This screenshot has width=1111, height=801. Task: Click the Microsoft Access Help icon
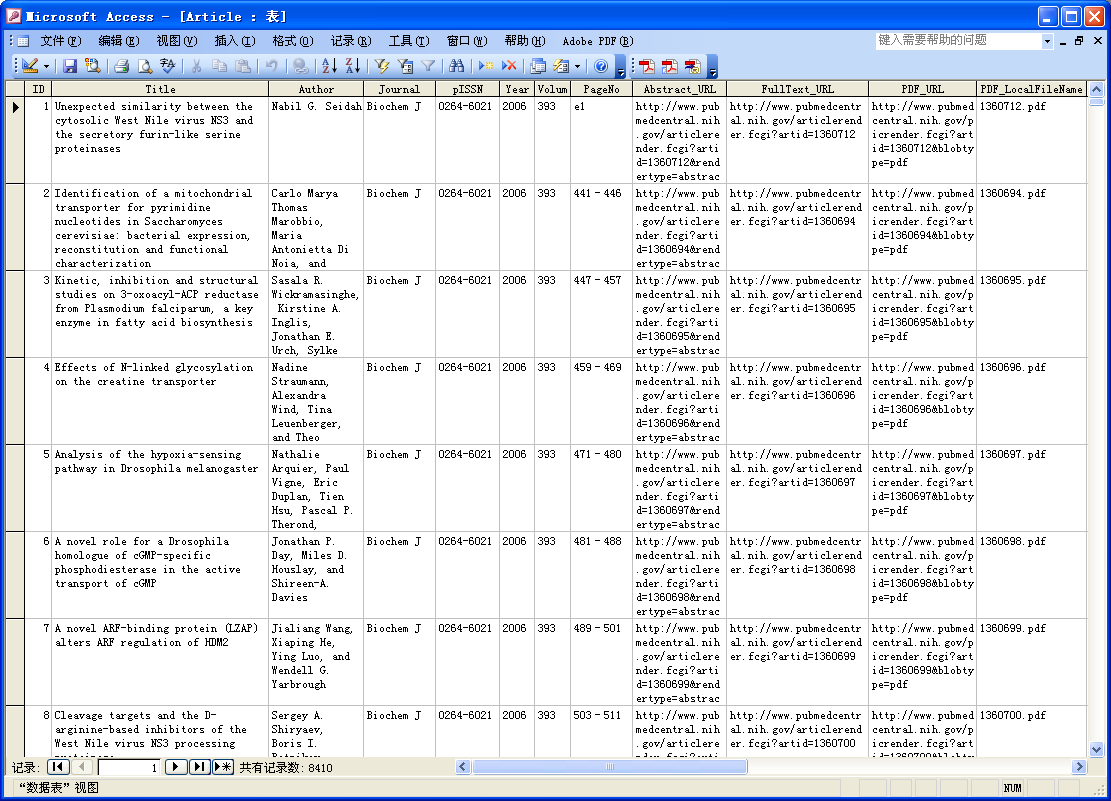click(x=600, y=66)
